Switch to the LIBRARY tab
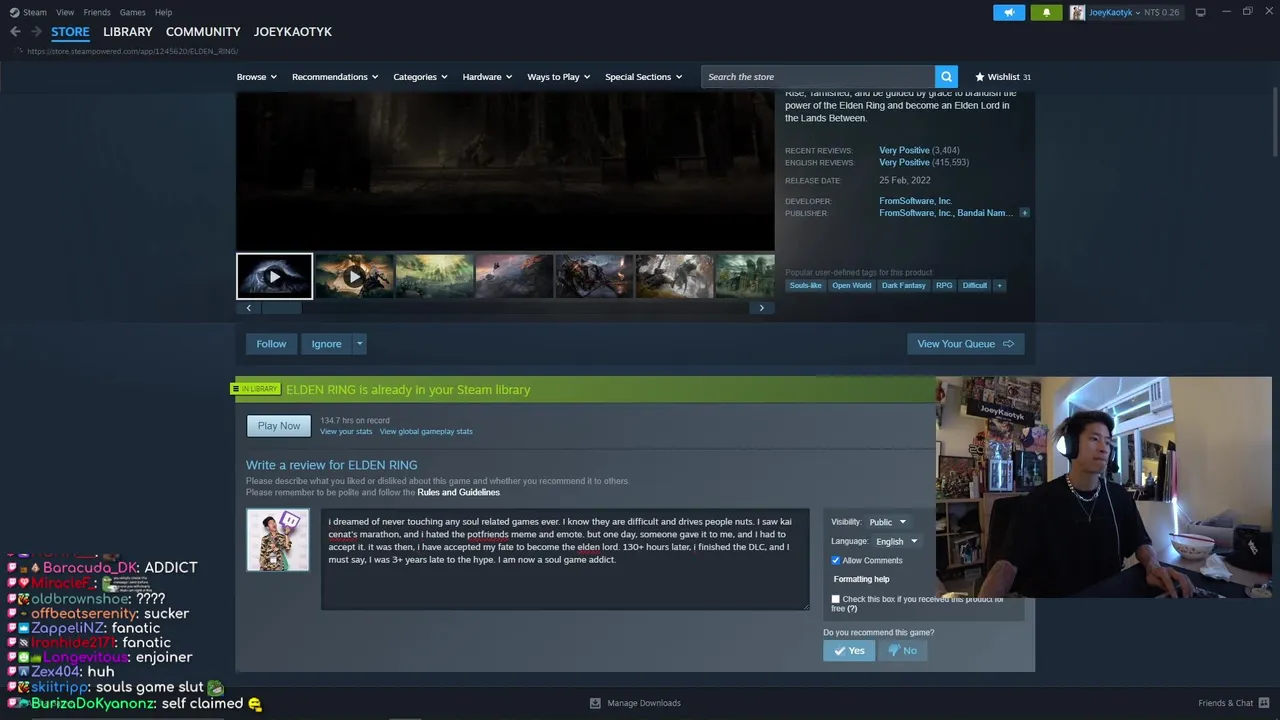Image resolution: width=1280 pixels, height=720 pixels. [x=128, y=32]
